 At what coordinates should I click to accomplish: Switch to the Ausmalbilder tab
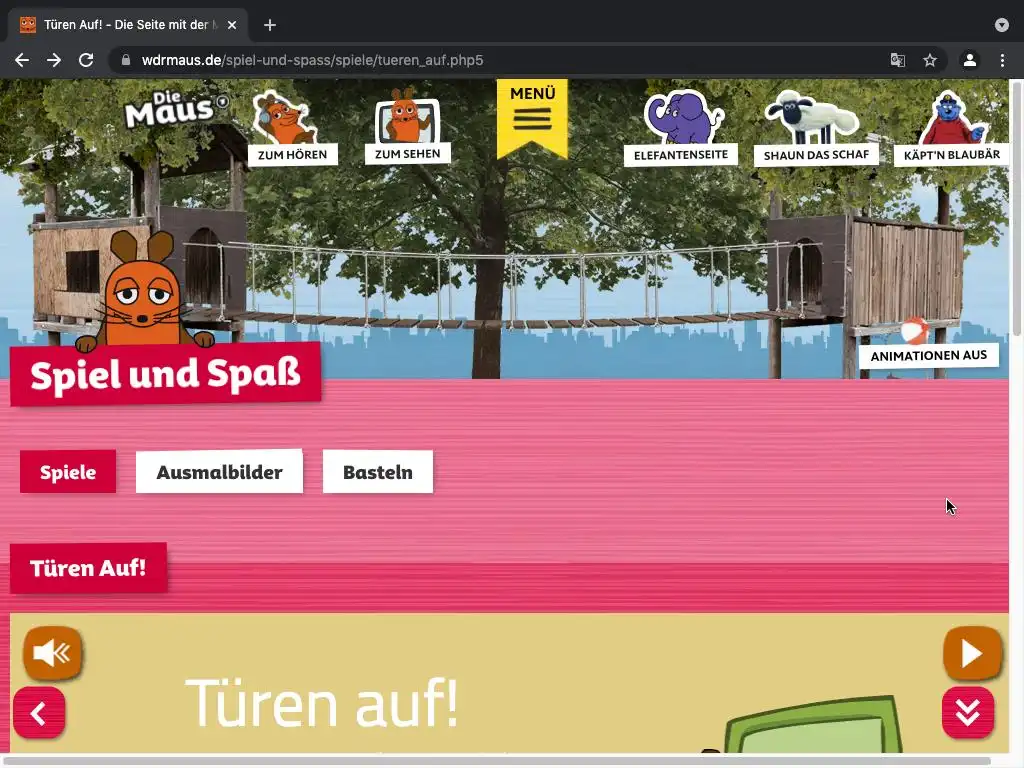(219, 472)
